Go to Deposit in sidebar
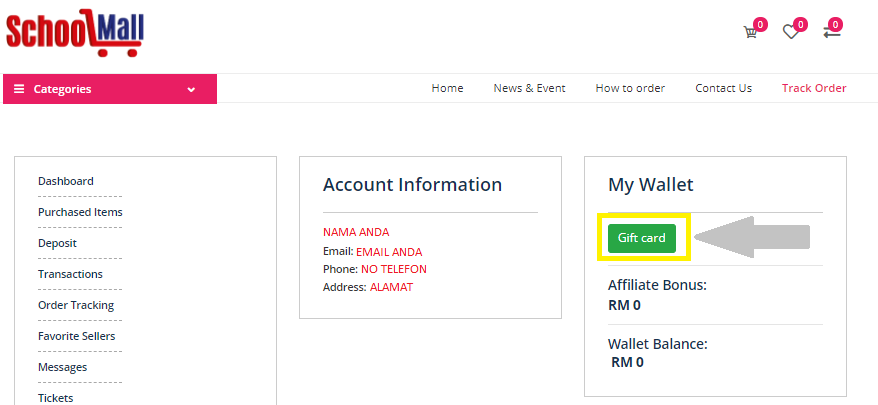Image resolution: width=878 pixels, height=405 pixels. pyautogui.click(x=57, y=243)
